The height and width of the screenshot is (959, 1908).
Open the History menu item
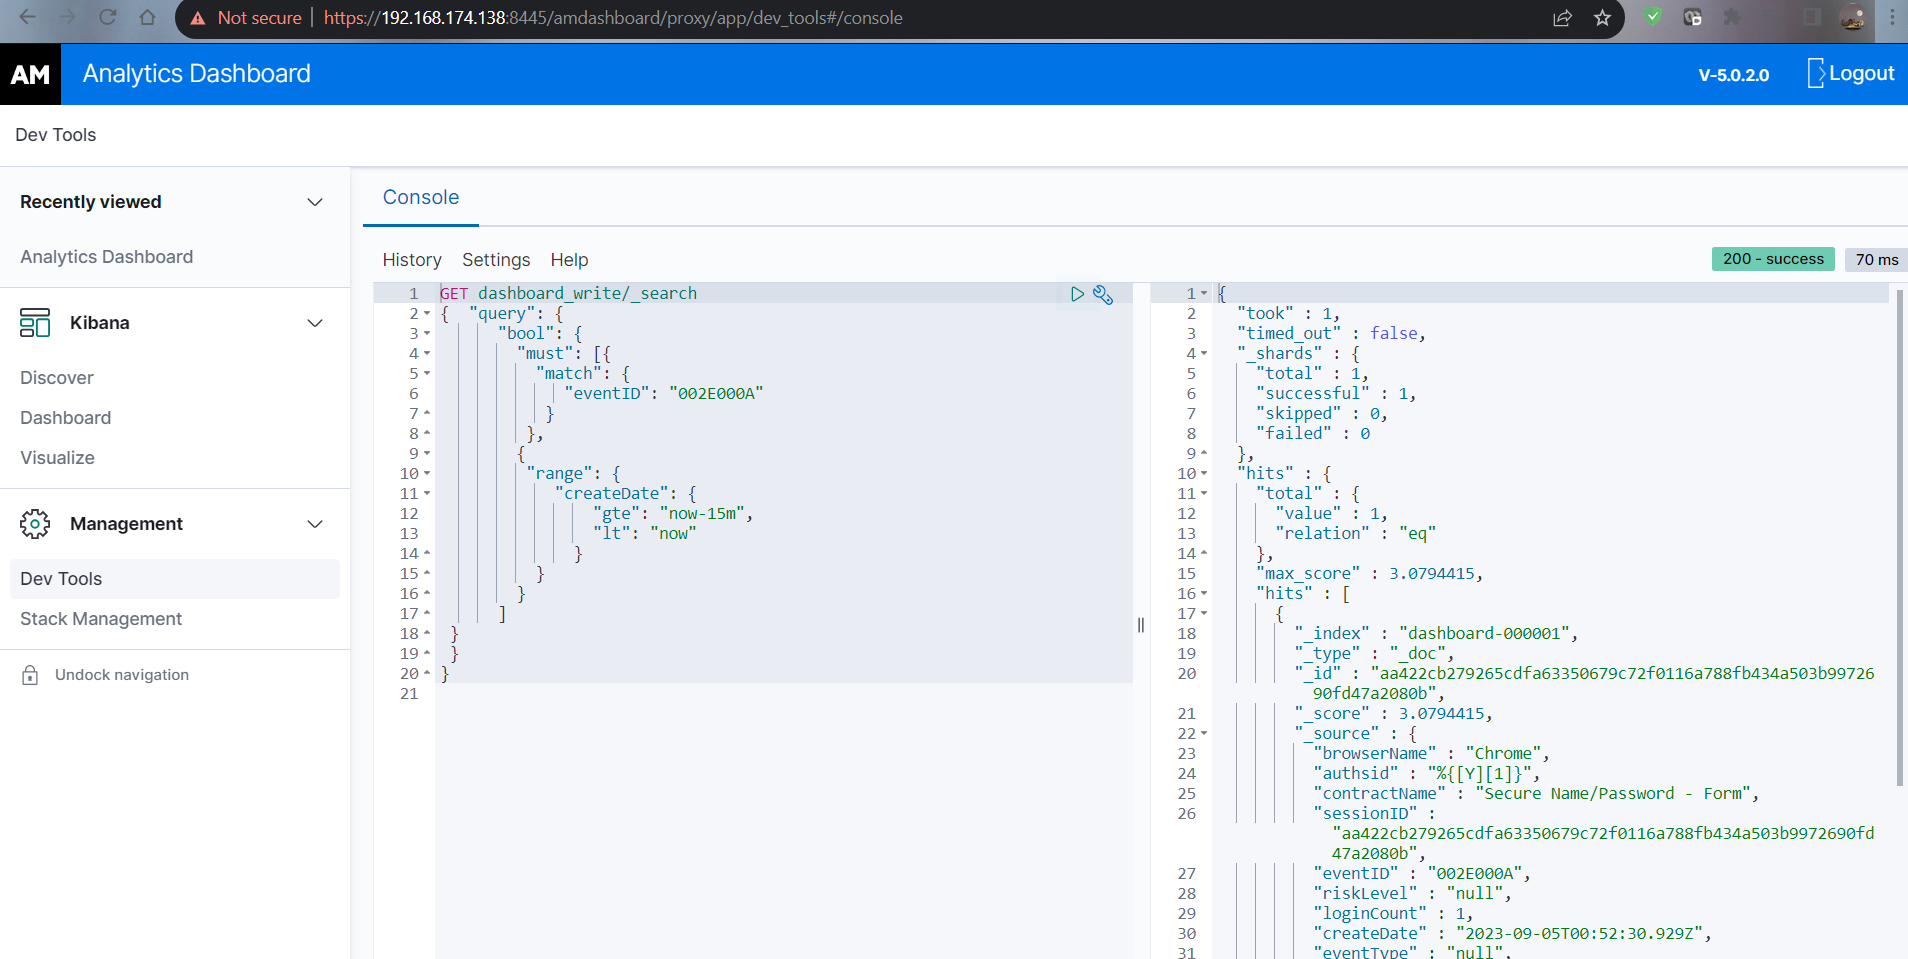[412, 260]
